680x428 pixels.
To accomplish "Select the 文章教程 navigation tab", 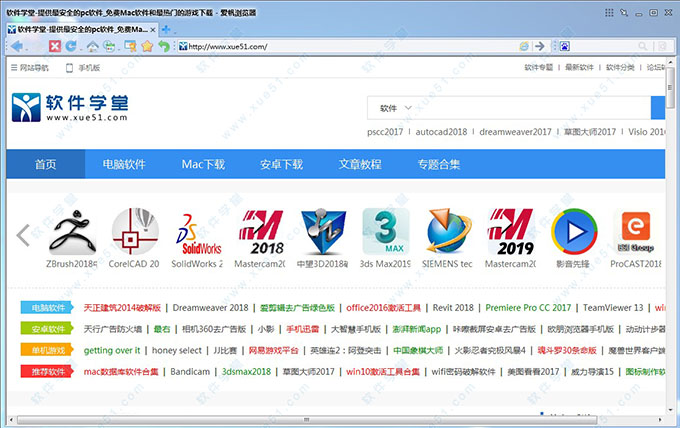I will 360,164.
